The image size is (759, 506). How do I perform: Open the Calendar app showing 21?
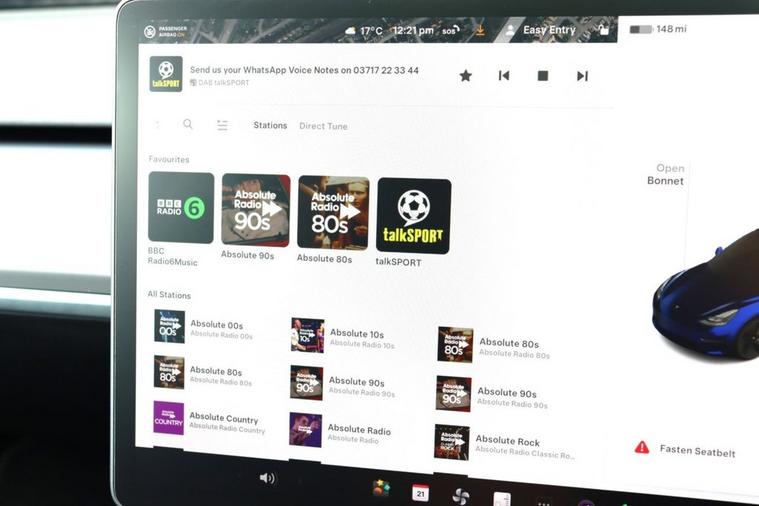(420, 492)
